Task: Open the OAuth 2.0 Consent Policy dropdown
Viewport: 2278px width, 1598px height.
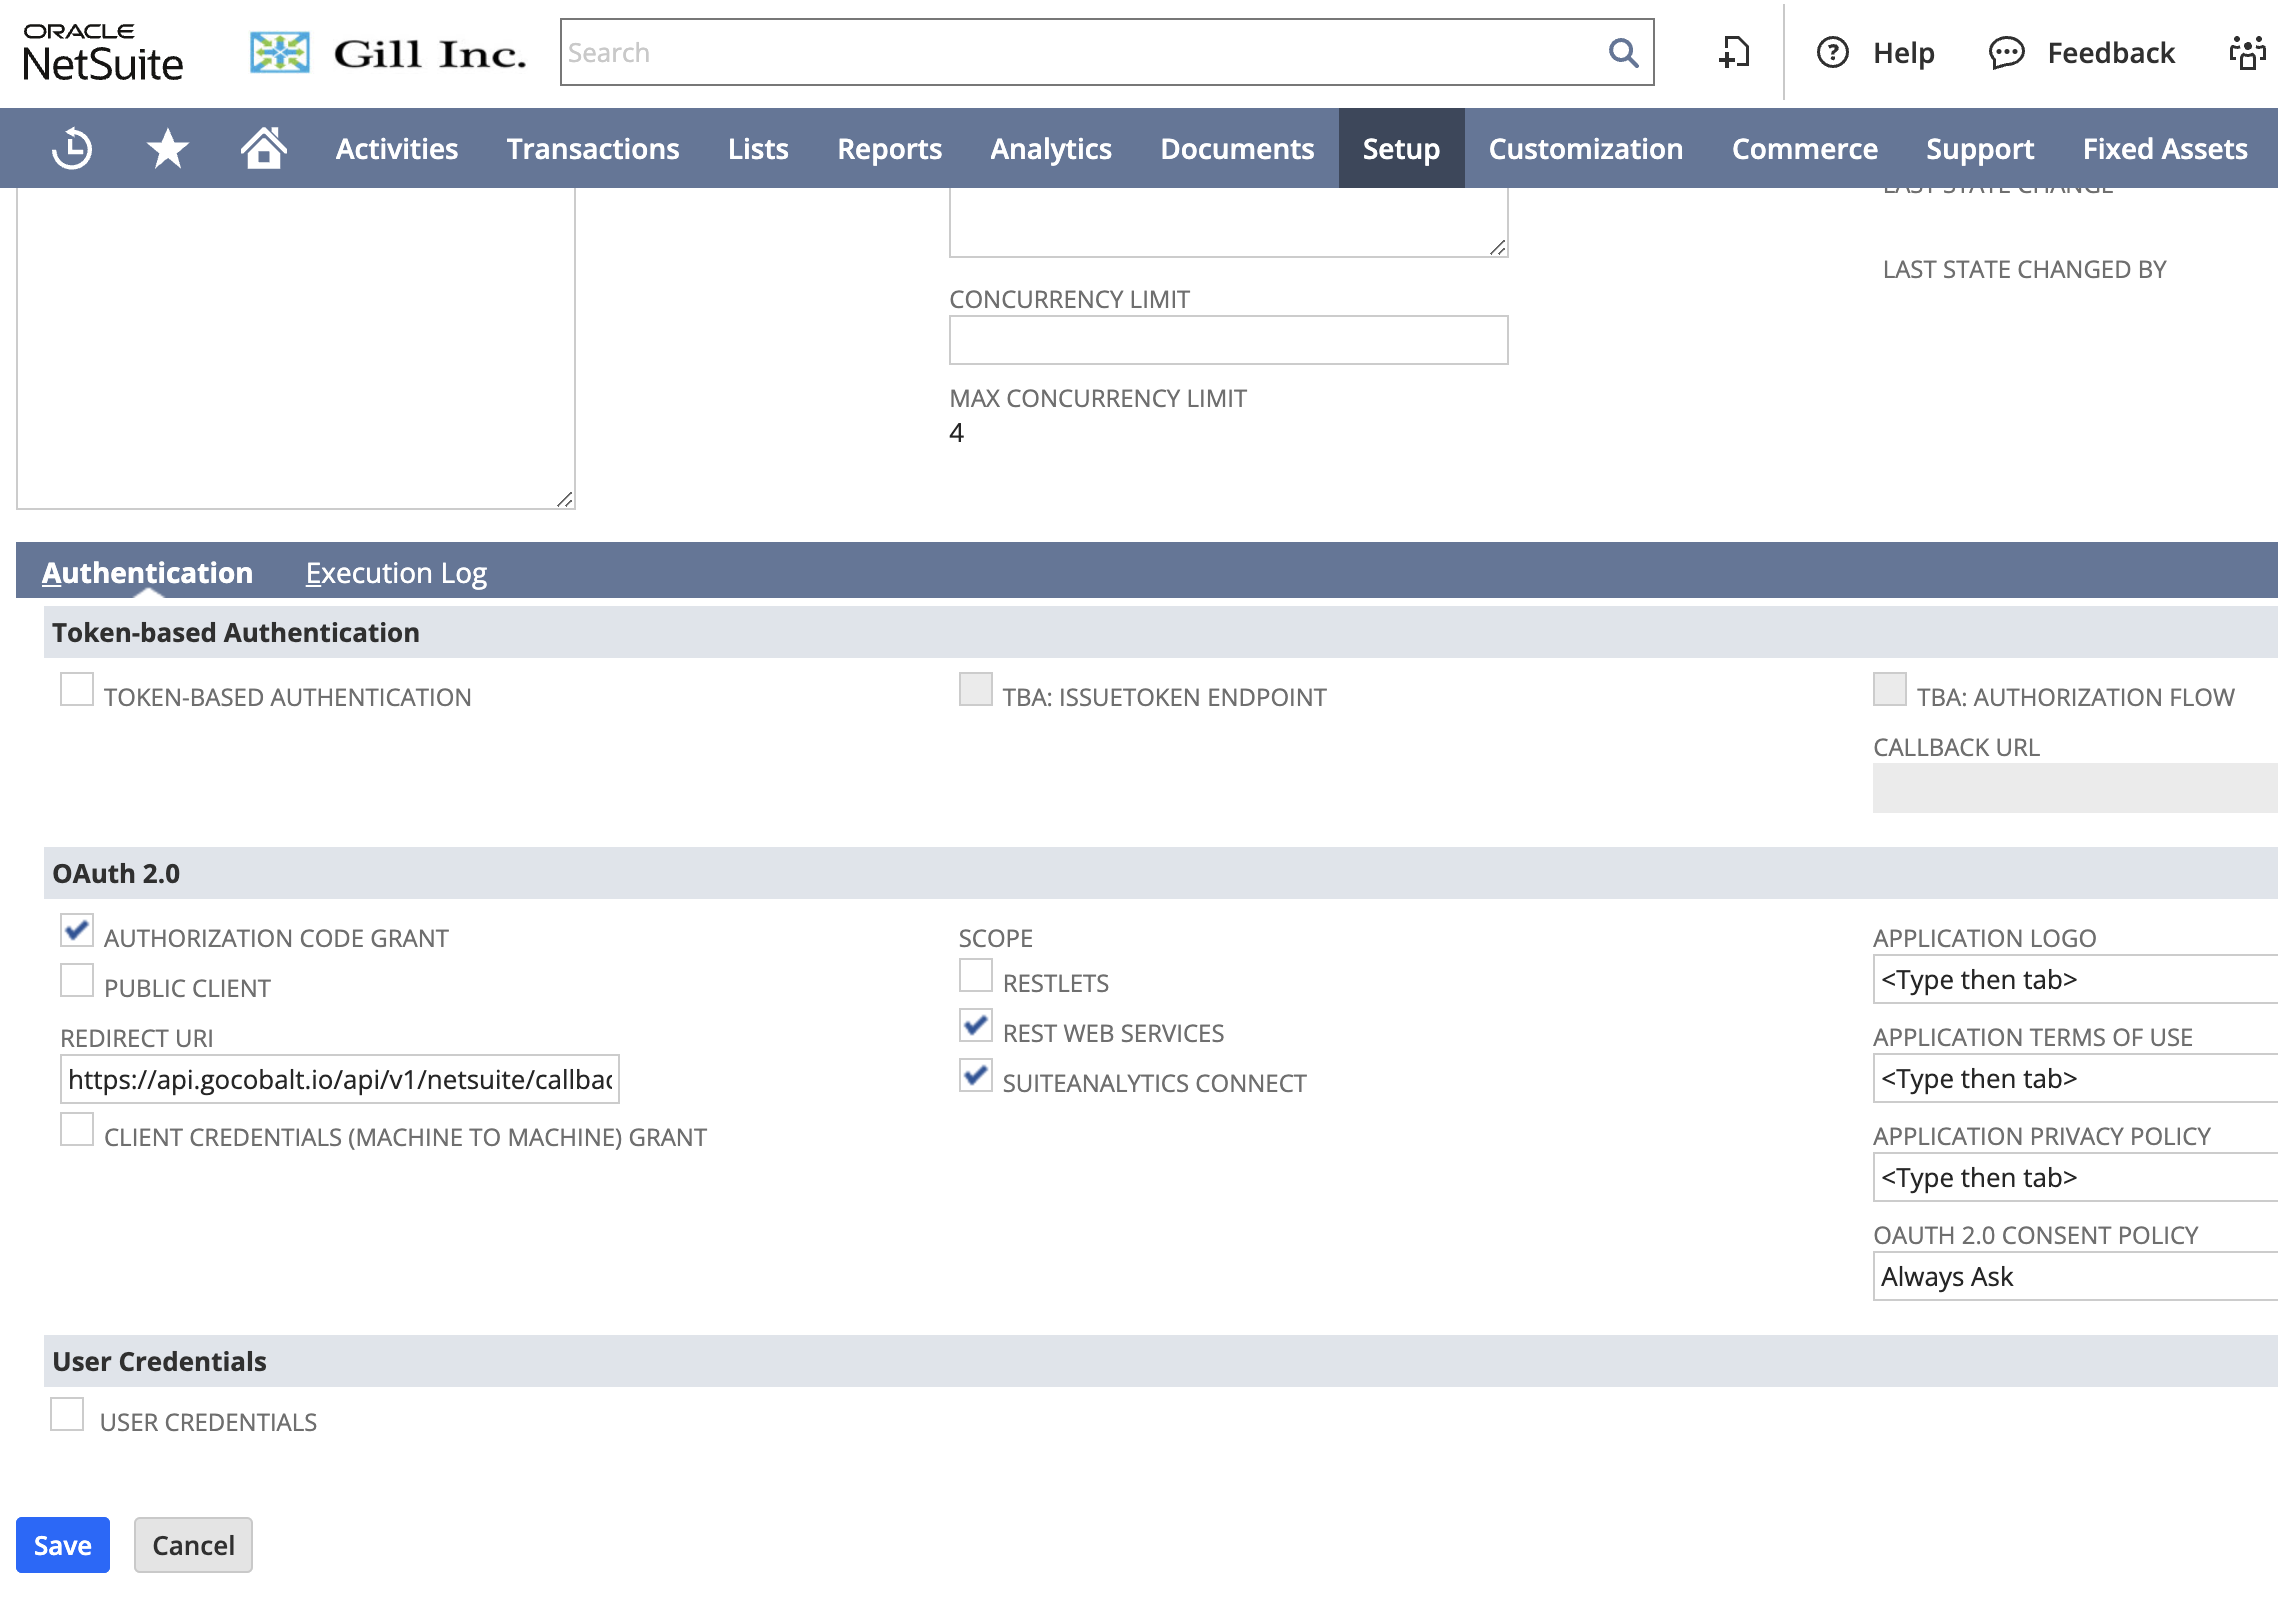Action: pyautogui.click(x=2073, y=1277)
